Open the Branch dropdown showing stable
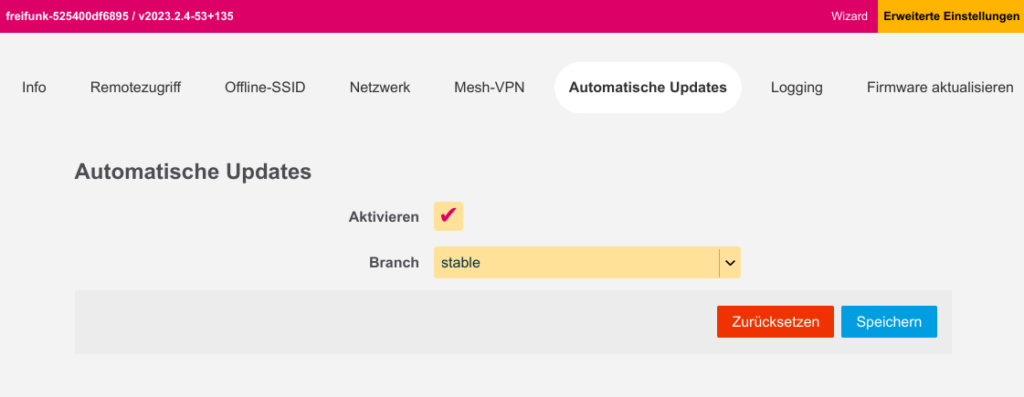The width and height of the screenshot is (1024, 397). coord(587,262)
